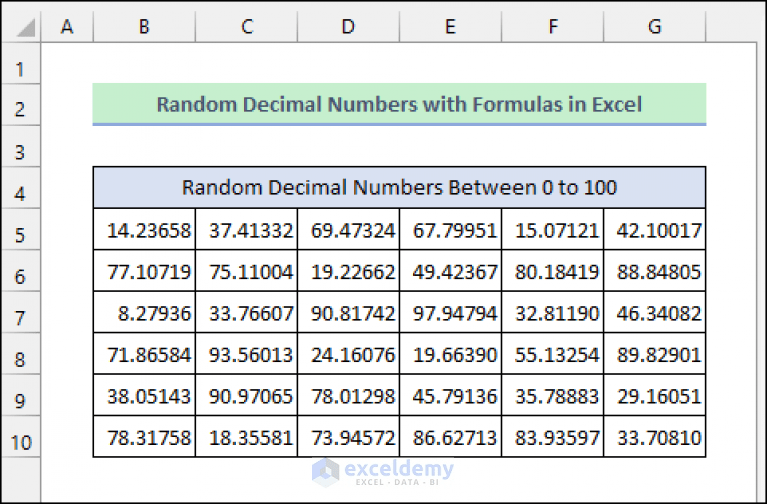
Task: Click the select-all corner triangle
Action: pyautogui.click(x=25, y=28)
